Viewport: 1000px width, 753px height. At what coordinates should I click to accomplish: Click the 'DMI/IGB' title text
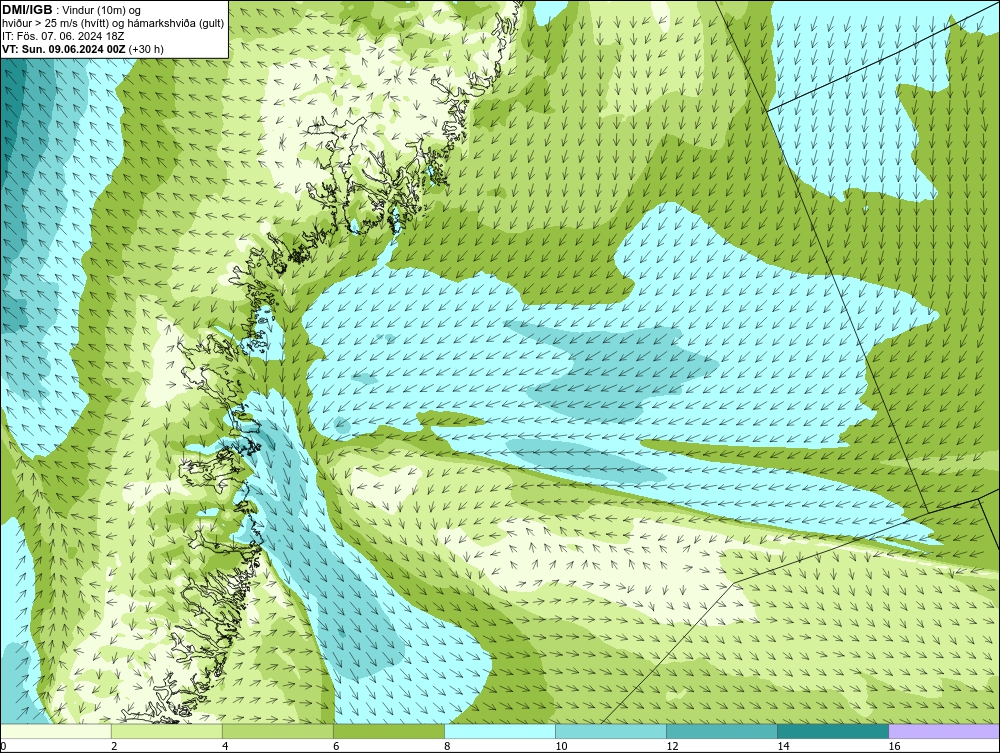(27, 10)
